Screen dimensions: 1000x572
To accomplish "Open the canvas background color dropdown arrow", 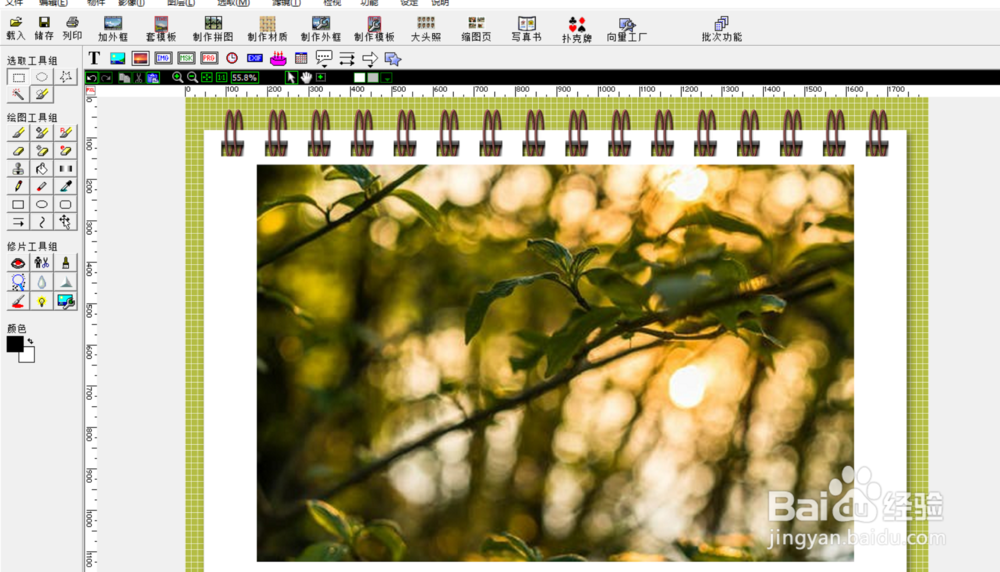I will point(386,78).
